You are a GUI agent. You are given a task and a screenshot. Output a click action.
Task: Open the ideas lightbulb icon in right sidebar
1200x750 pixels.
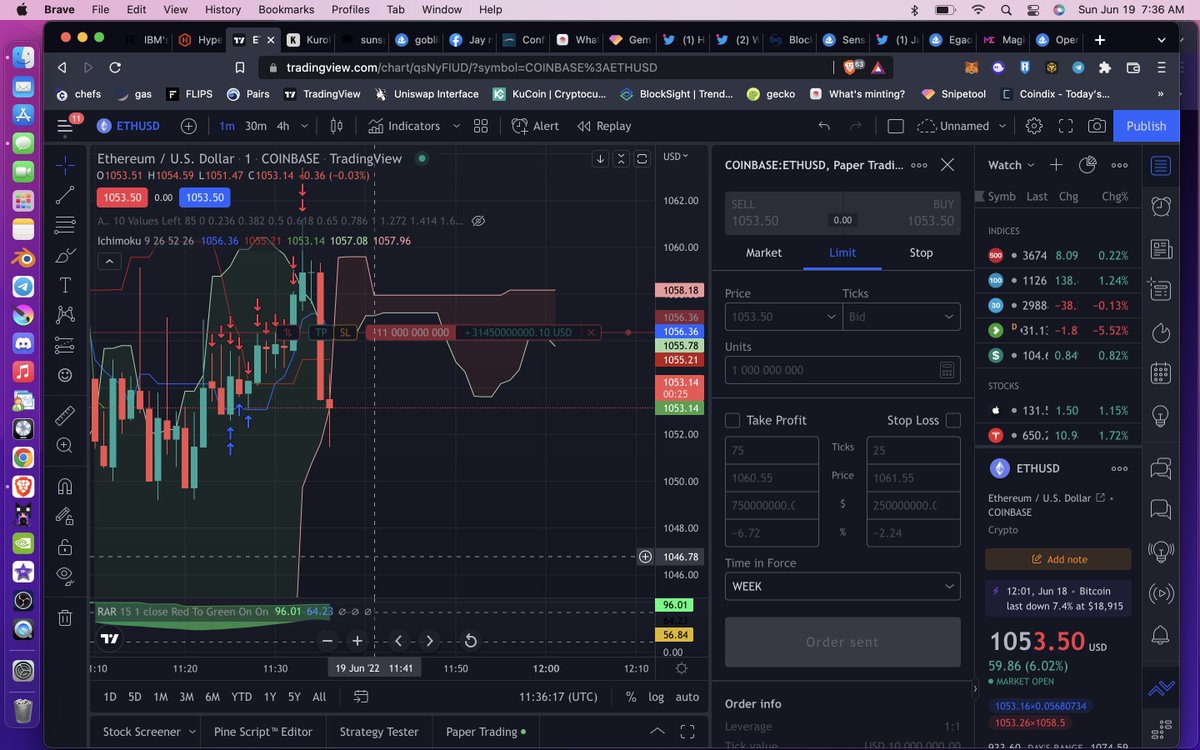point(1161,415)
